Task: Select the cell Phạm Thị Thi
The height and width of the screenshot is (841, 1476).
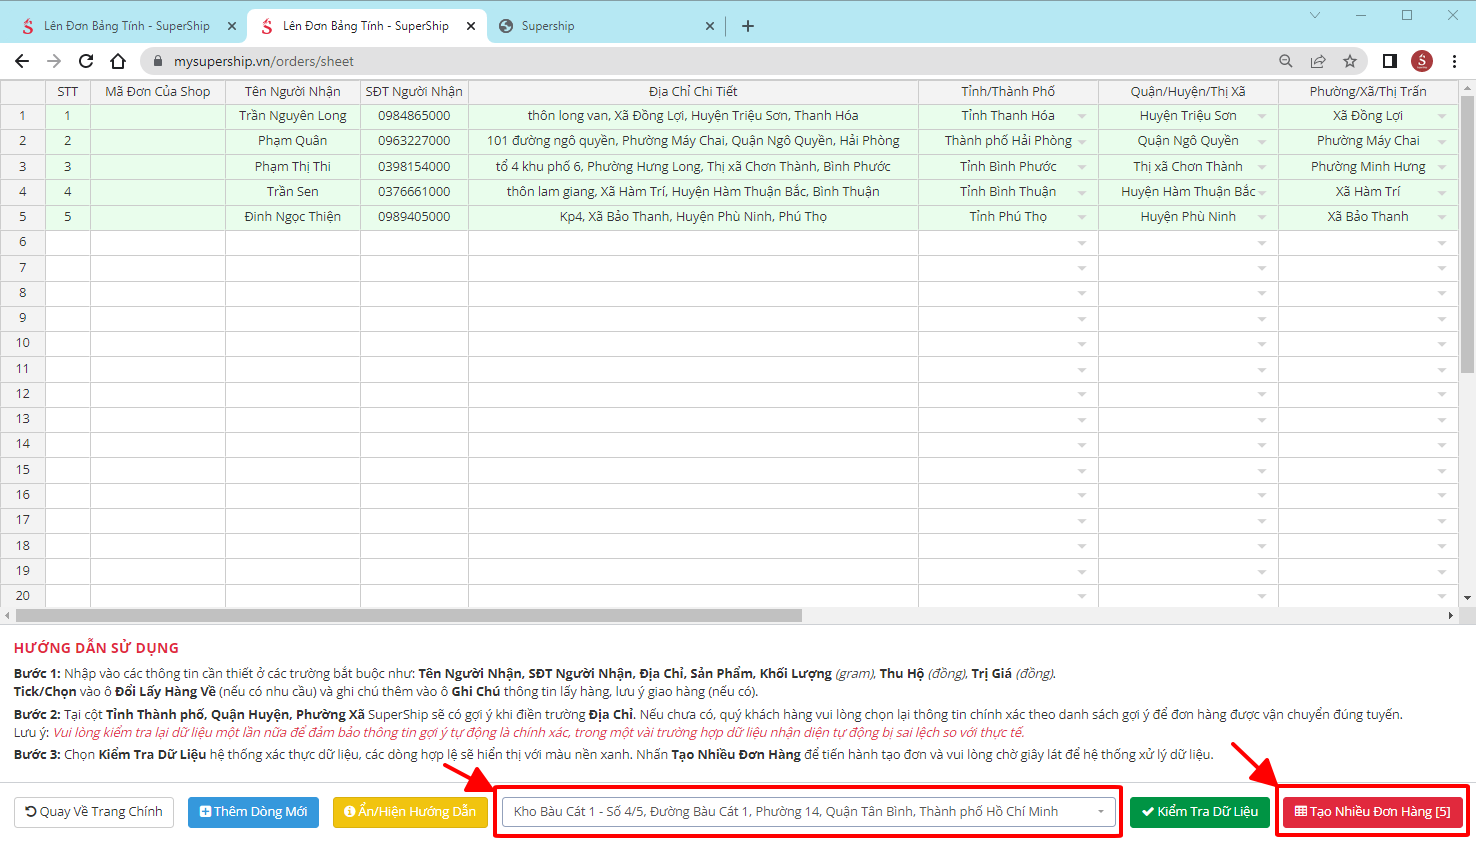Action: point(293,166)
